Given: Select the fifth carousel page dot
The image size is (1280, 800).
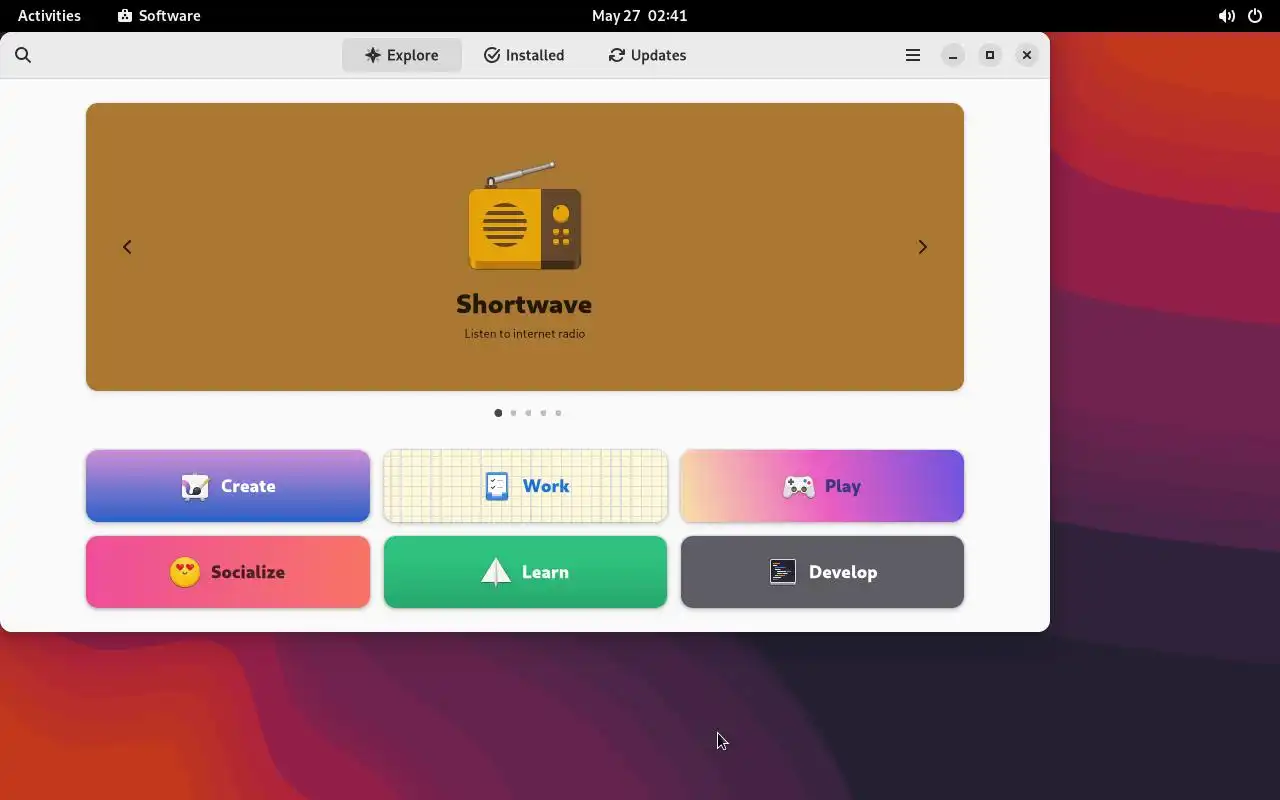Looking at the screenshot, I should (558, 413).
